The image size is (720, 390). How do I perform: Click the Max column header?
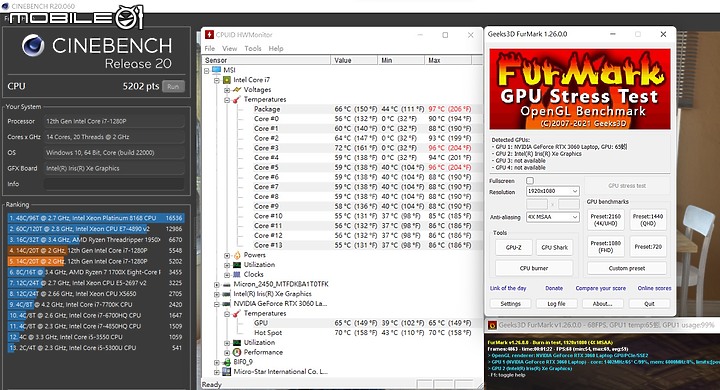(x=448, y=60)
